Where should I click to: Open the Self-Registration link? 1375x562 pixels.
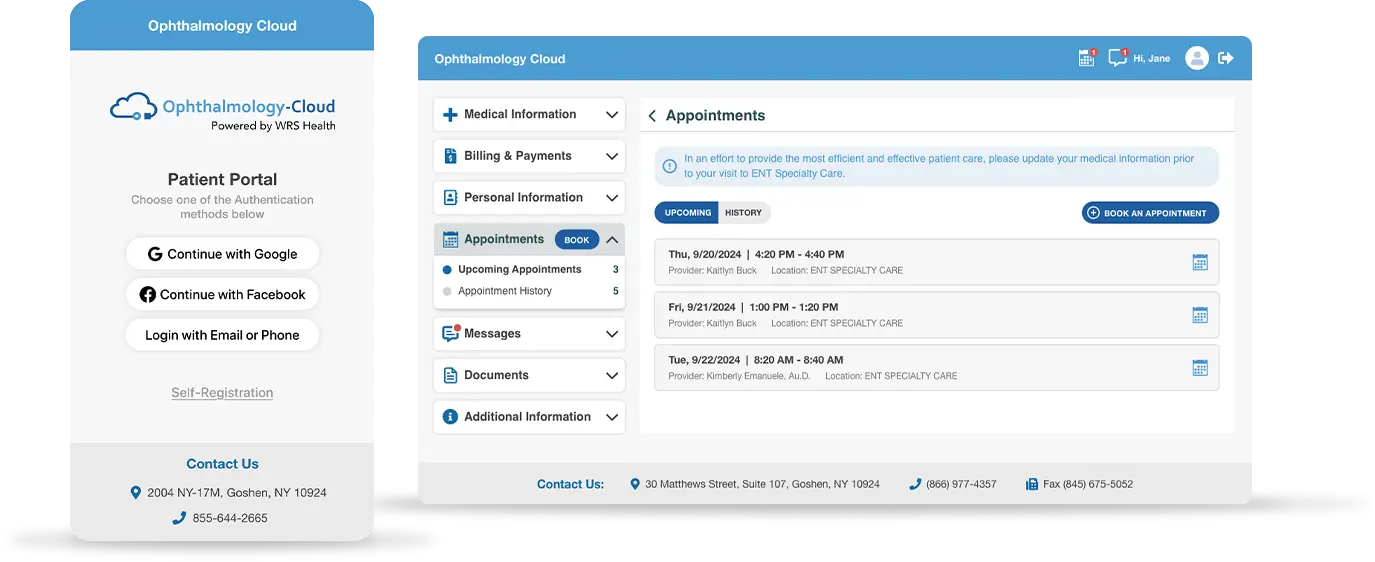point(222,393)
